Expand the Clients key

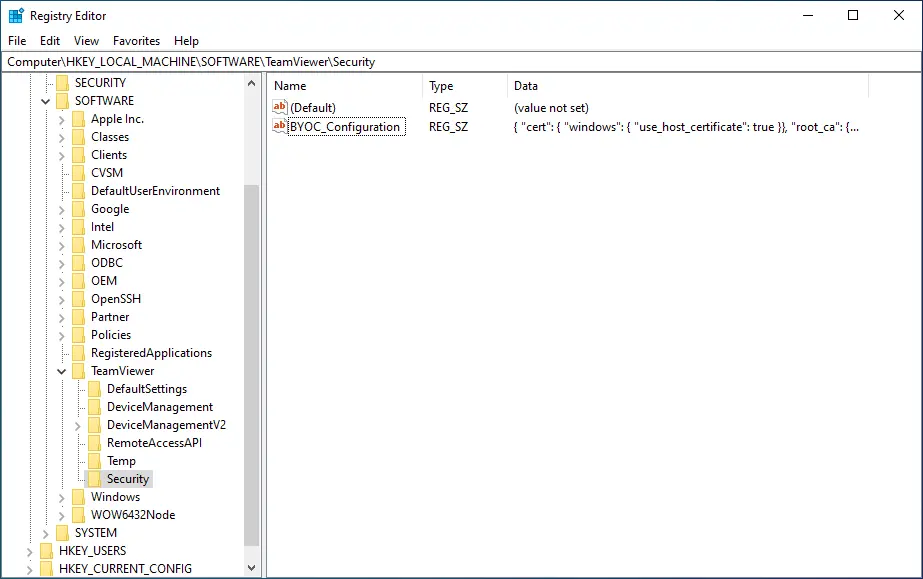coord(62,155)
